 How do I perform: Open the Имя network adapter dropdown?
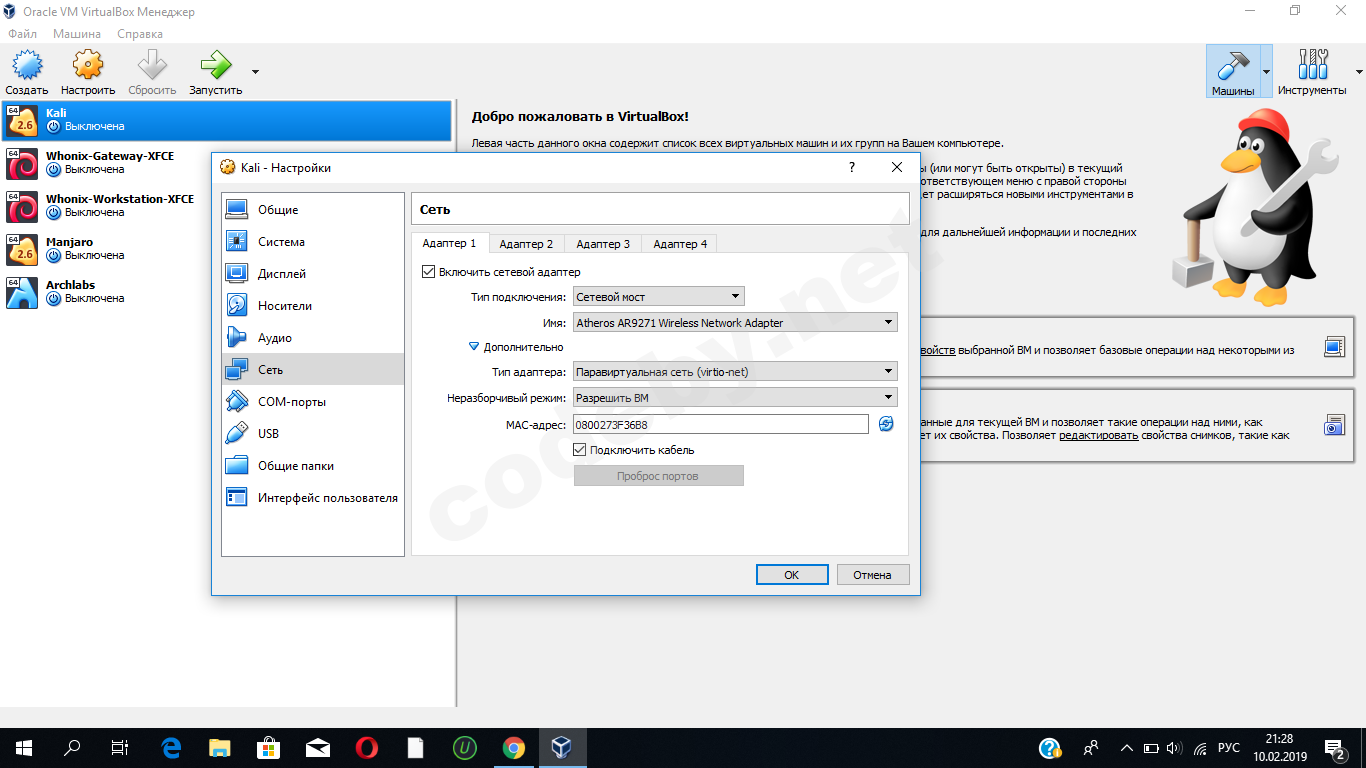(735, 323)
